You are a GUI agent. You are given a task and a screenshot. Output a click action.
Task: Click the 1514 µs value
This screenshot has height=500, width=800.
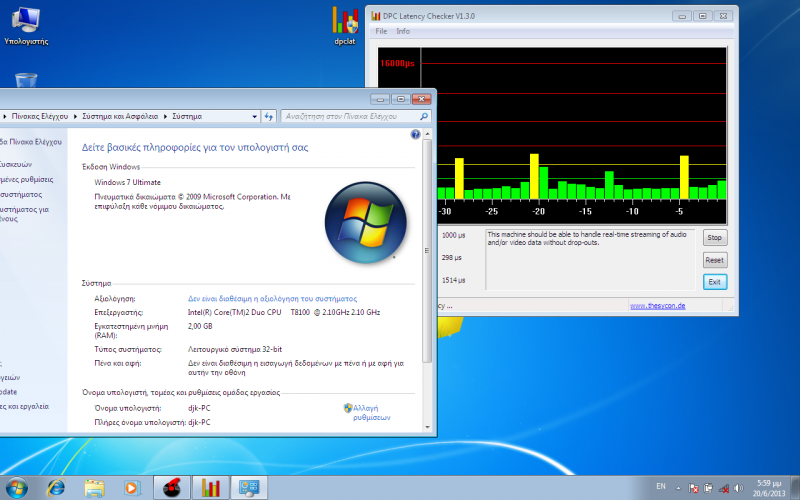tap(453, 280)
